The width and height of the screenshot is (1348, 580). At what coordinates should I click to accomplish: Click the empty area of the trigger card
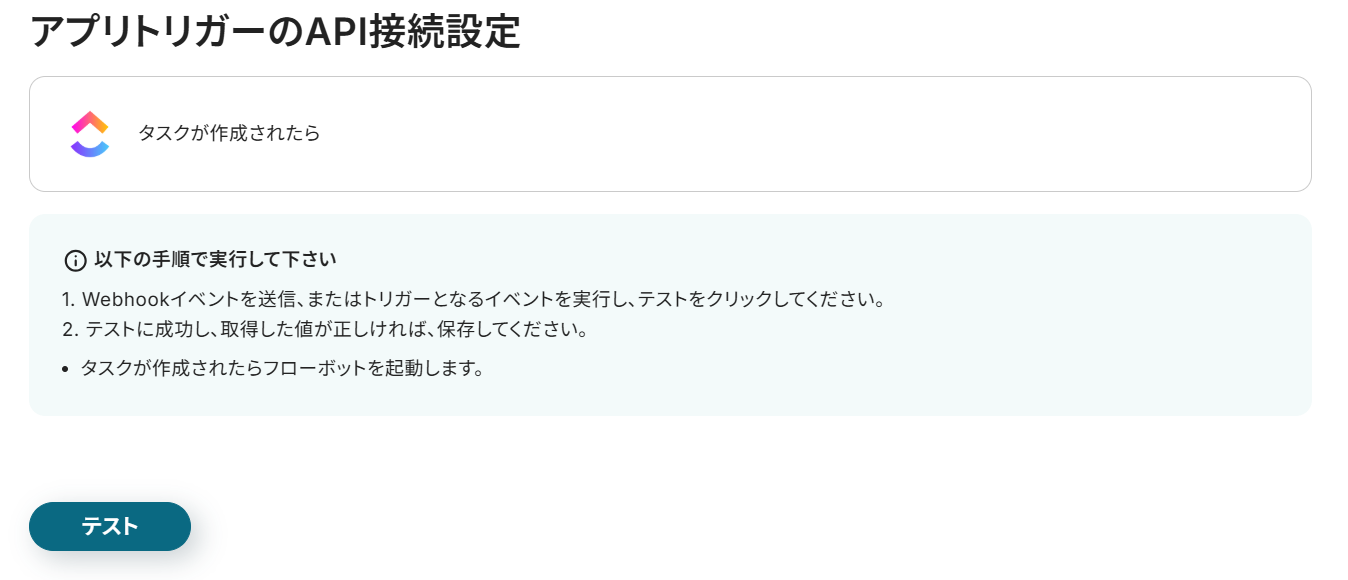800,134
